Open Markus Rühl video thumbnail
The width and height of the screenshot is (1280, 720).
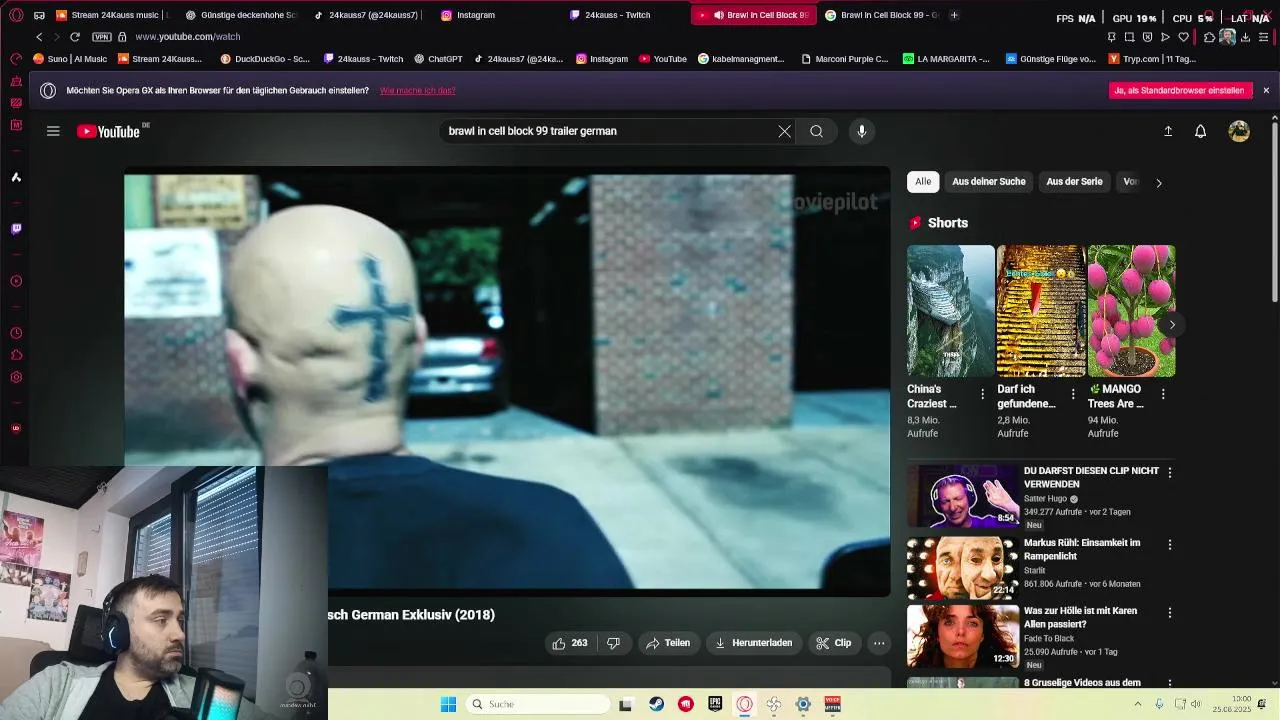(963, 568)
